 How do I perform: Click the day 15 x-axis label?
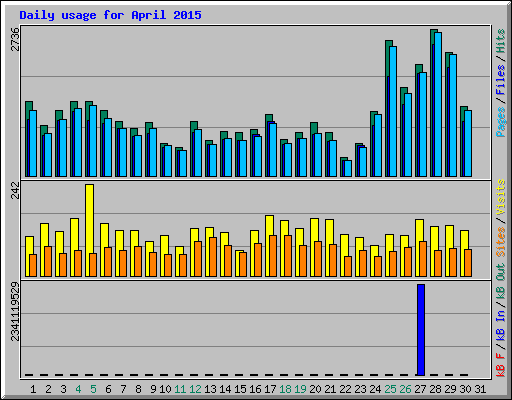pyautogui.click(x=240, y=389)
